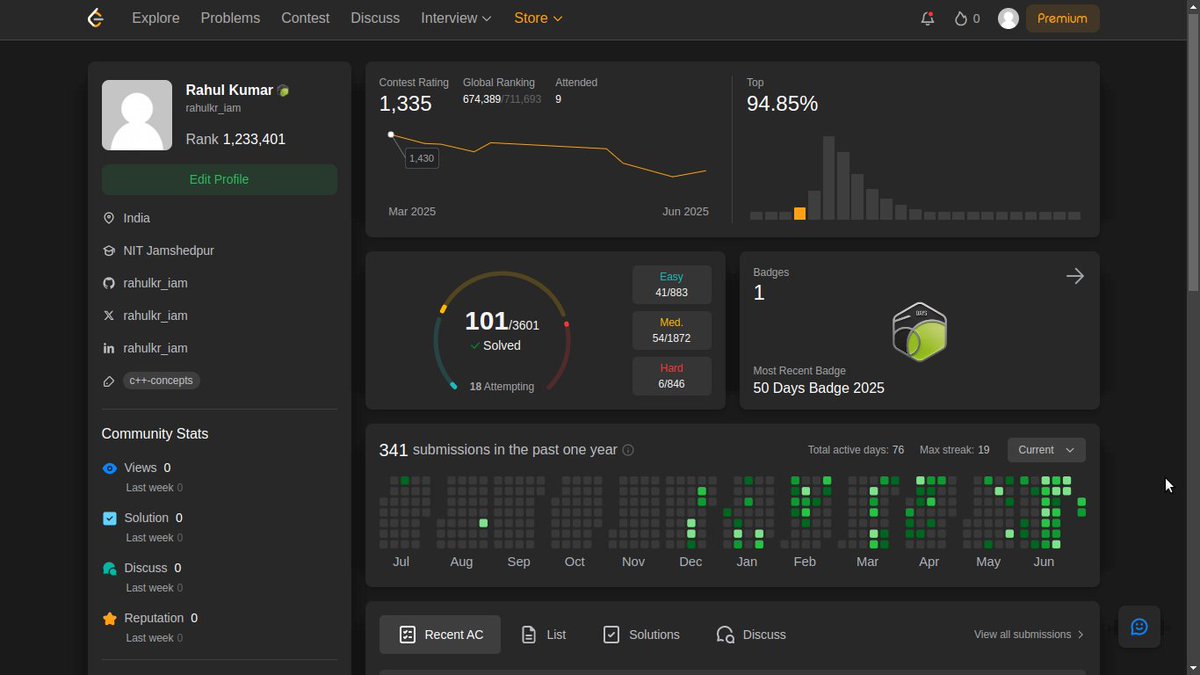The image size is (1200, 675).
Task: Click the NIT Jamshedpur graduation cap icon
Action: pyautogui.click(x=109, y=251)
